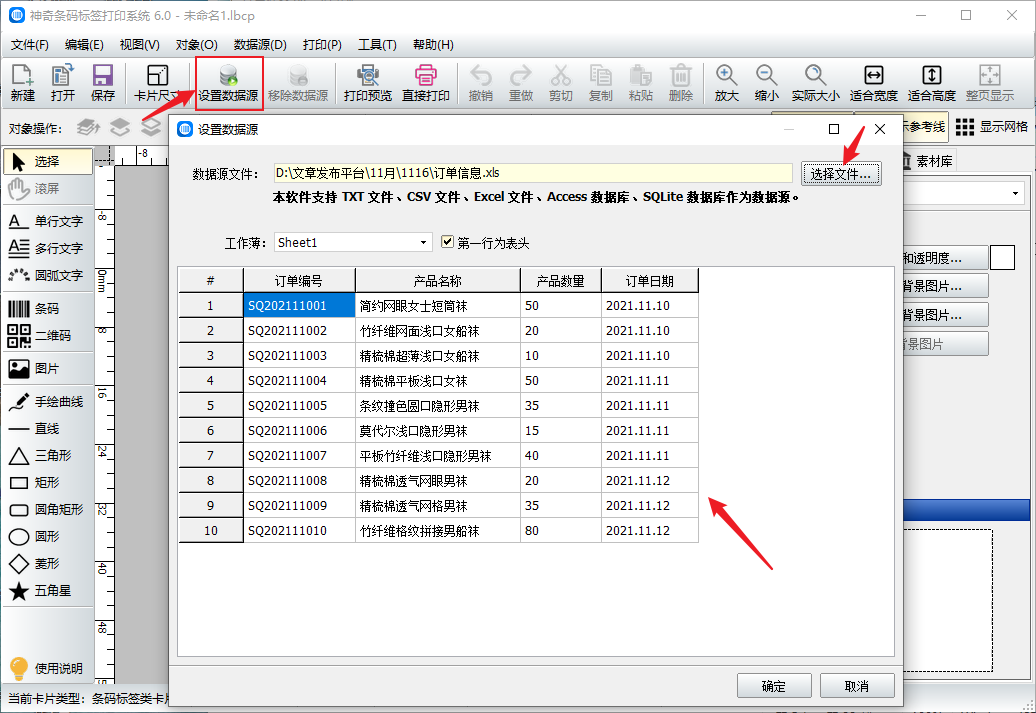This screenshot has width=1036, height=713.
Task: Open the 工具(T) menu
Action: (377, 45)
